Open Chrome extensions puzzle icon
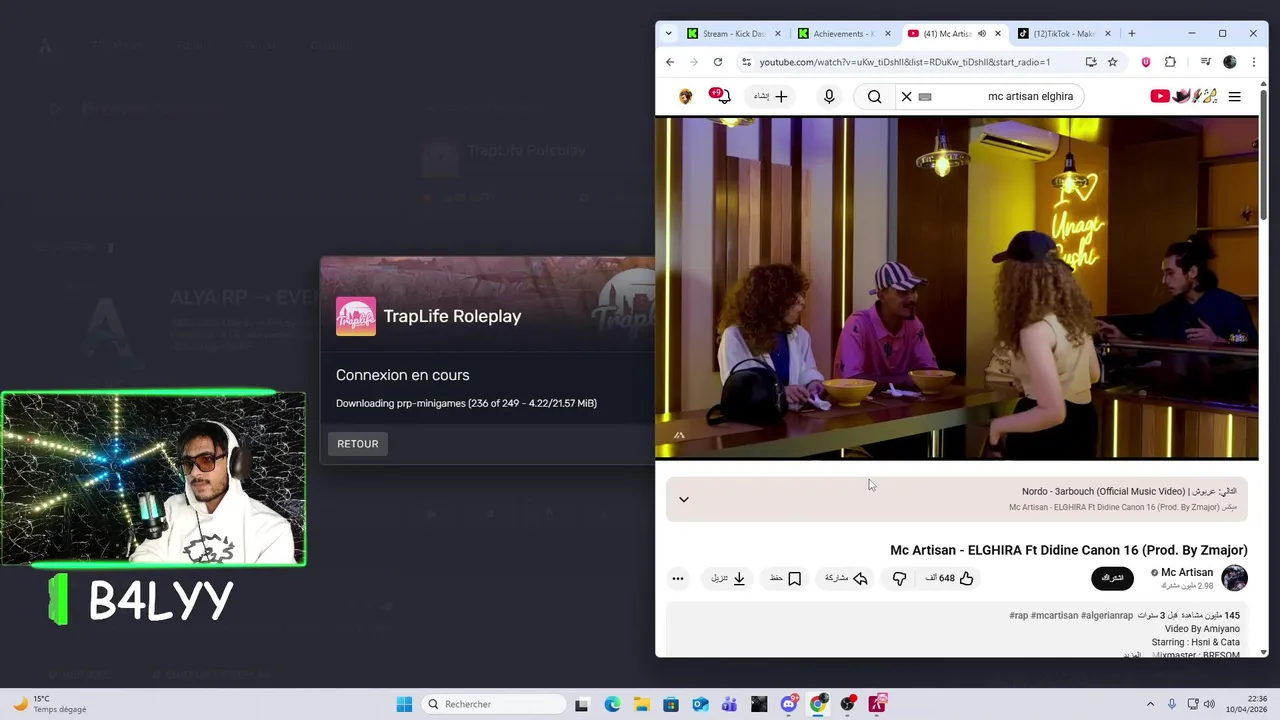Viewport: 1280px width, 720px height. (x=1170, y=62)
